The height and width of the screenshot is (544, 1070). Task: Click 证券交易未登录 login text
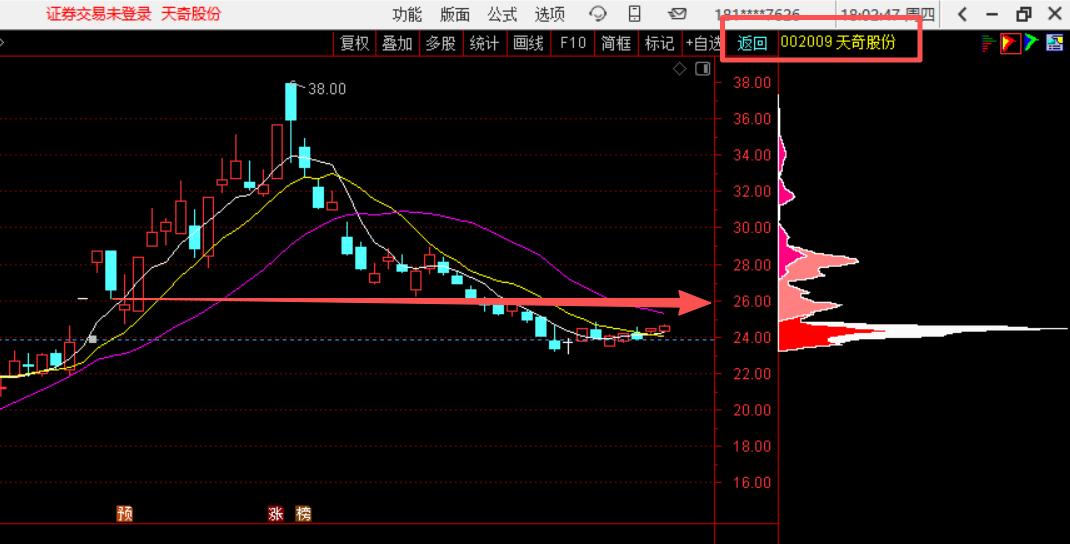click(x=99, y=14)
